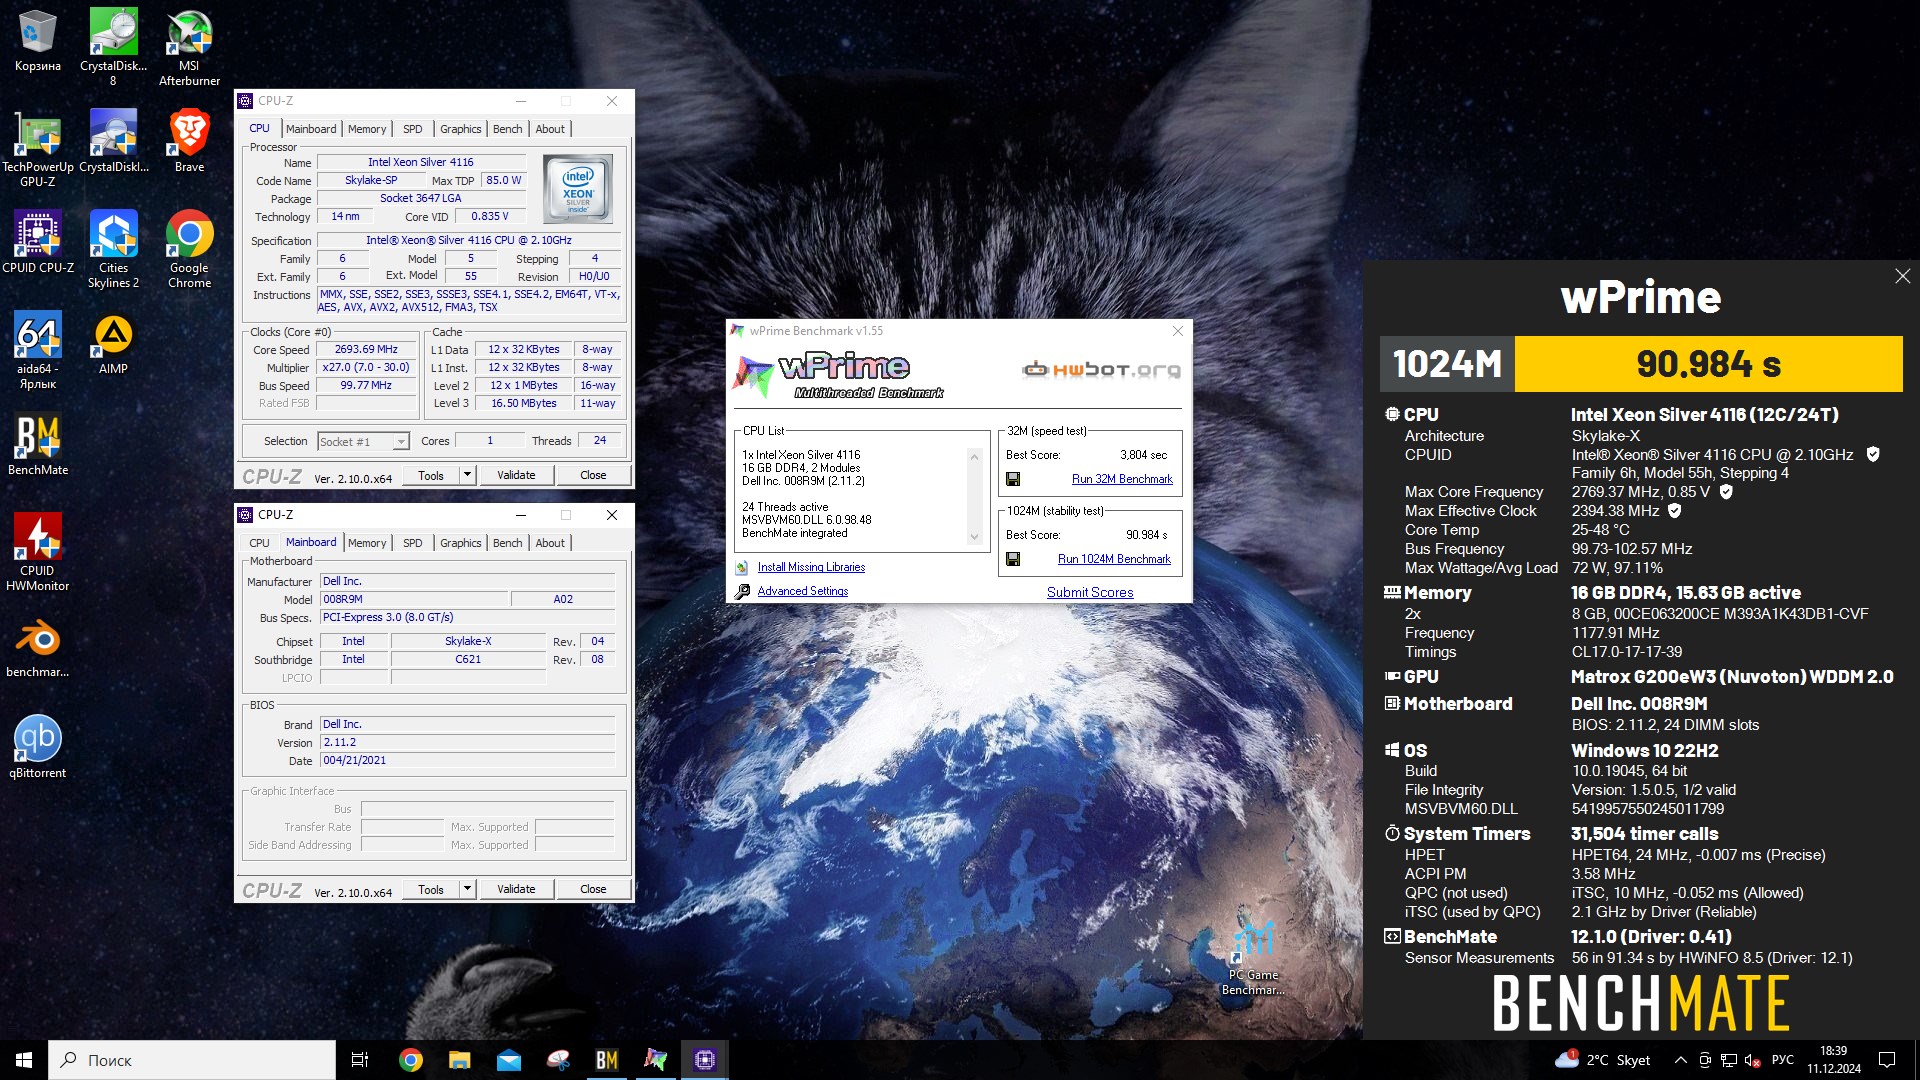Click Run 1024M Benchmark link
Image resolution: width=1920 pixels, height=1080 pixels.
(1114, 559)
